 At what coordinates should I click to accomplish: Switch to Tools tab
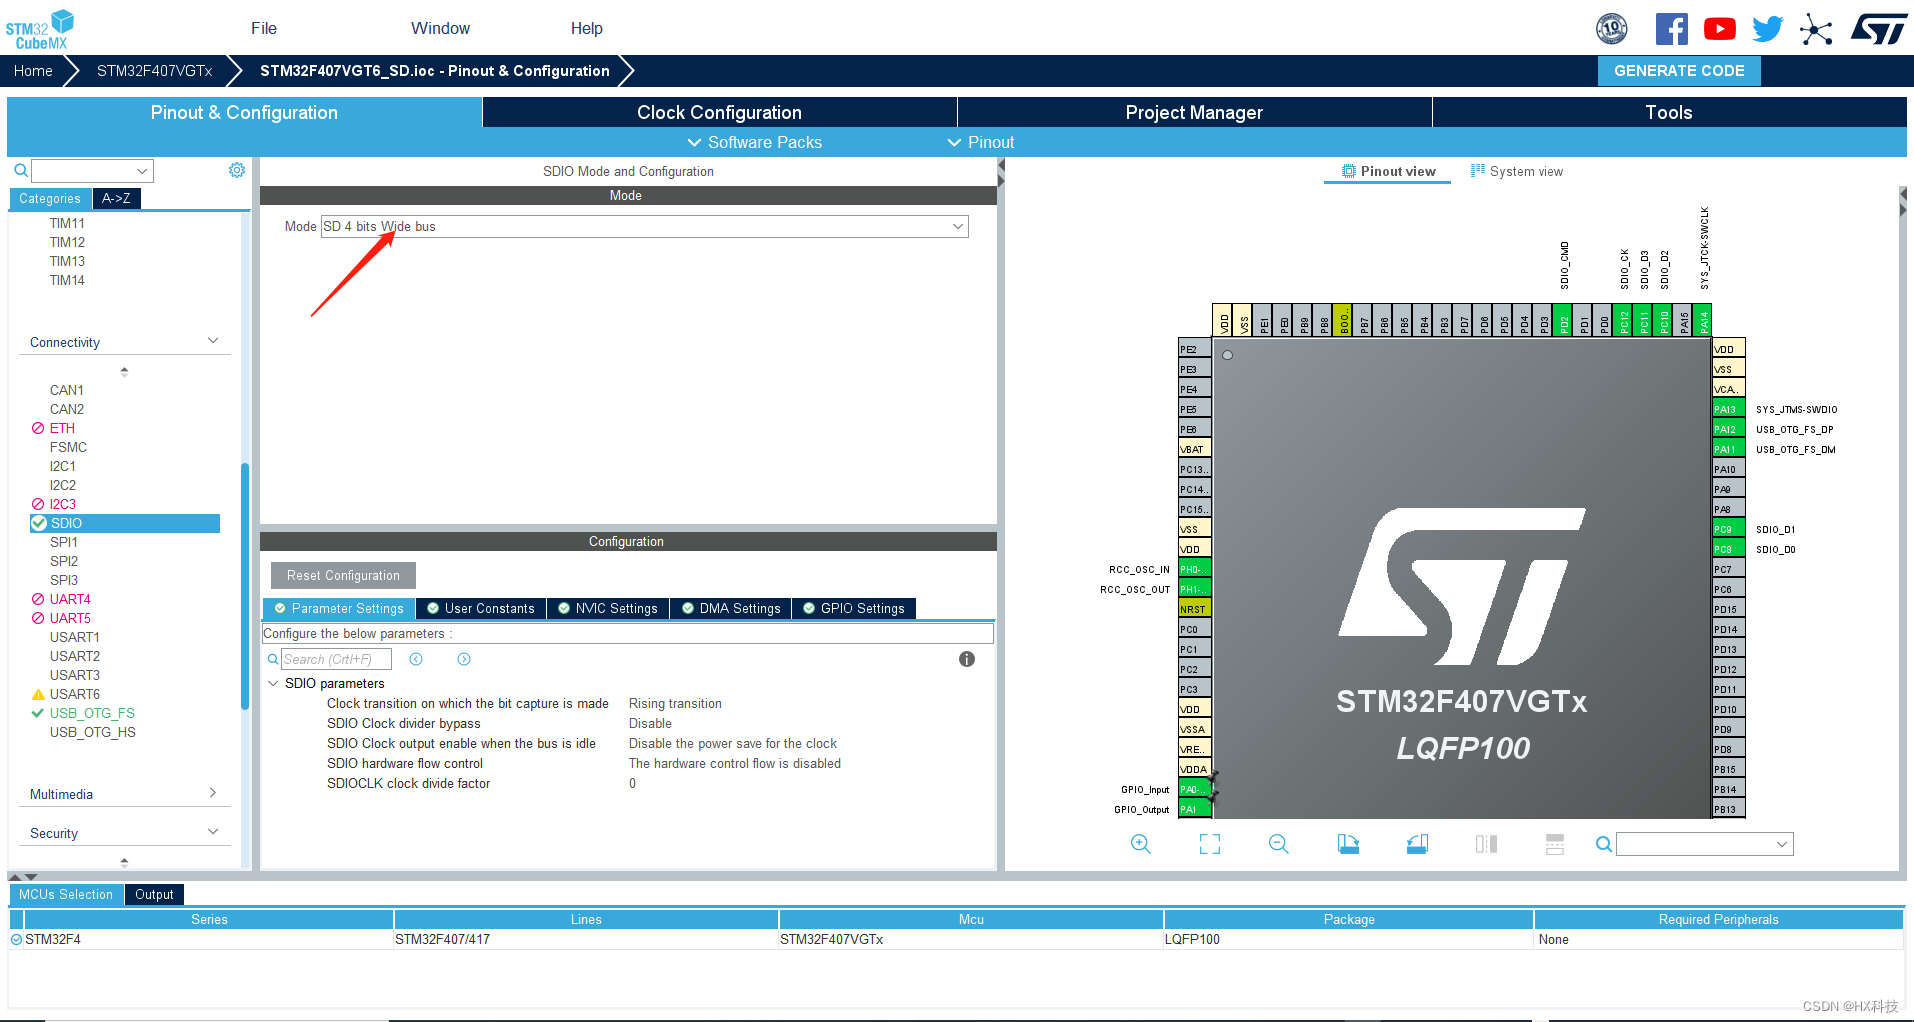pyautogui.click(x=1669, y=112)
